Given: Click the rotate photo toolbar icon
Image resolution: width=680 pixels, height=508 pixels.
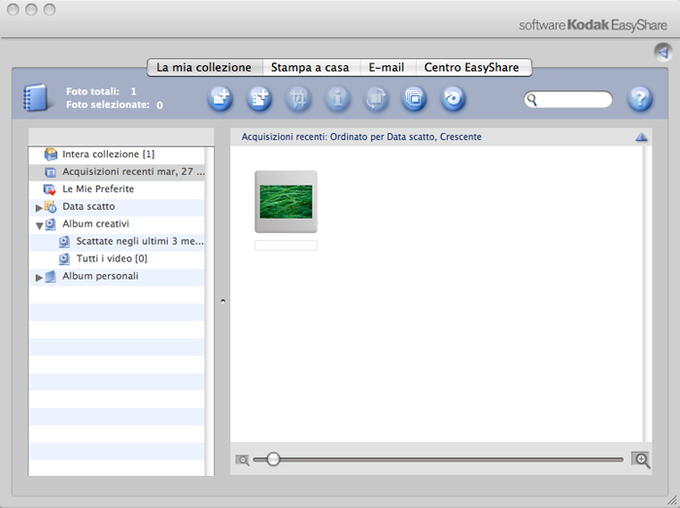Looking at the screenshot, I should pos(376,98).
